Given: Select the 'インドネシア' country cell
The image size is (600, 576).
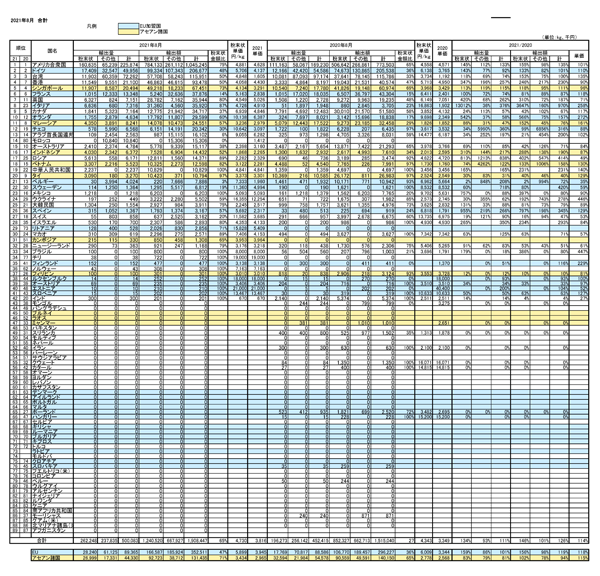Looking at the screenshot, I should [x=52, y=152].
